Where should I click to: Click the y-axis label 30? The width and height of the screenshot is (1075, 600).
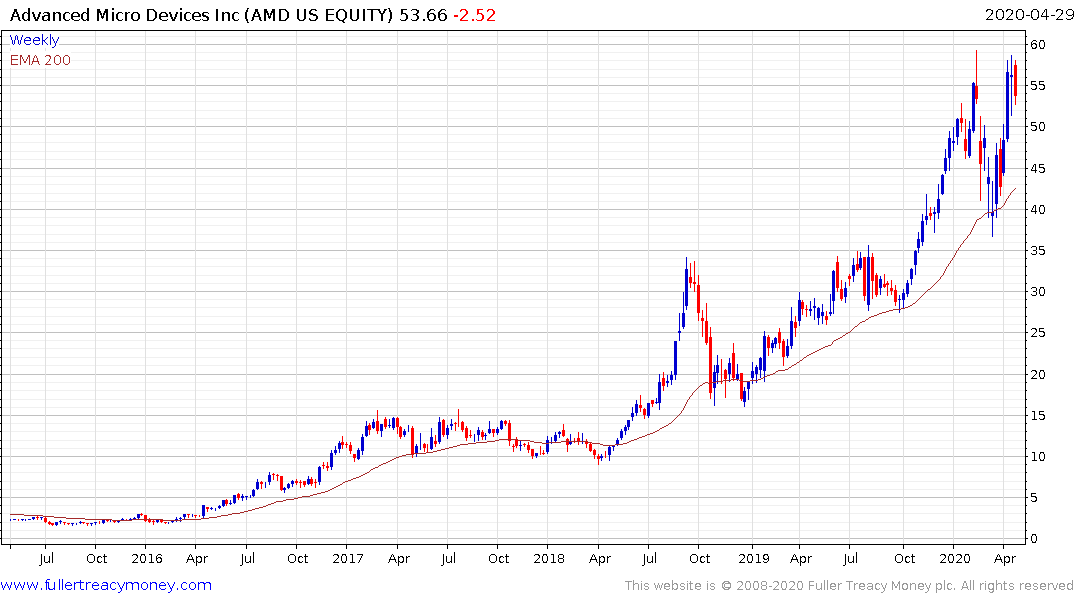(x=1037, y=292)
